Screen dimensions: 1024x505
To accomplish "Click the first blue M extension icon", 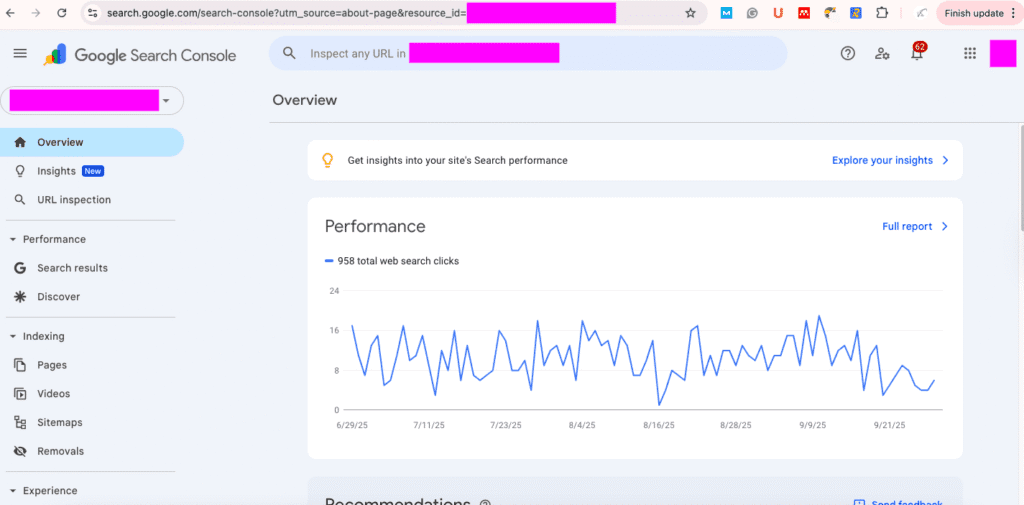I will click(x=726, y=13).
